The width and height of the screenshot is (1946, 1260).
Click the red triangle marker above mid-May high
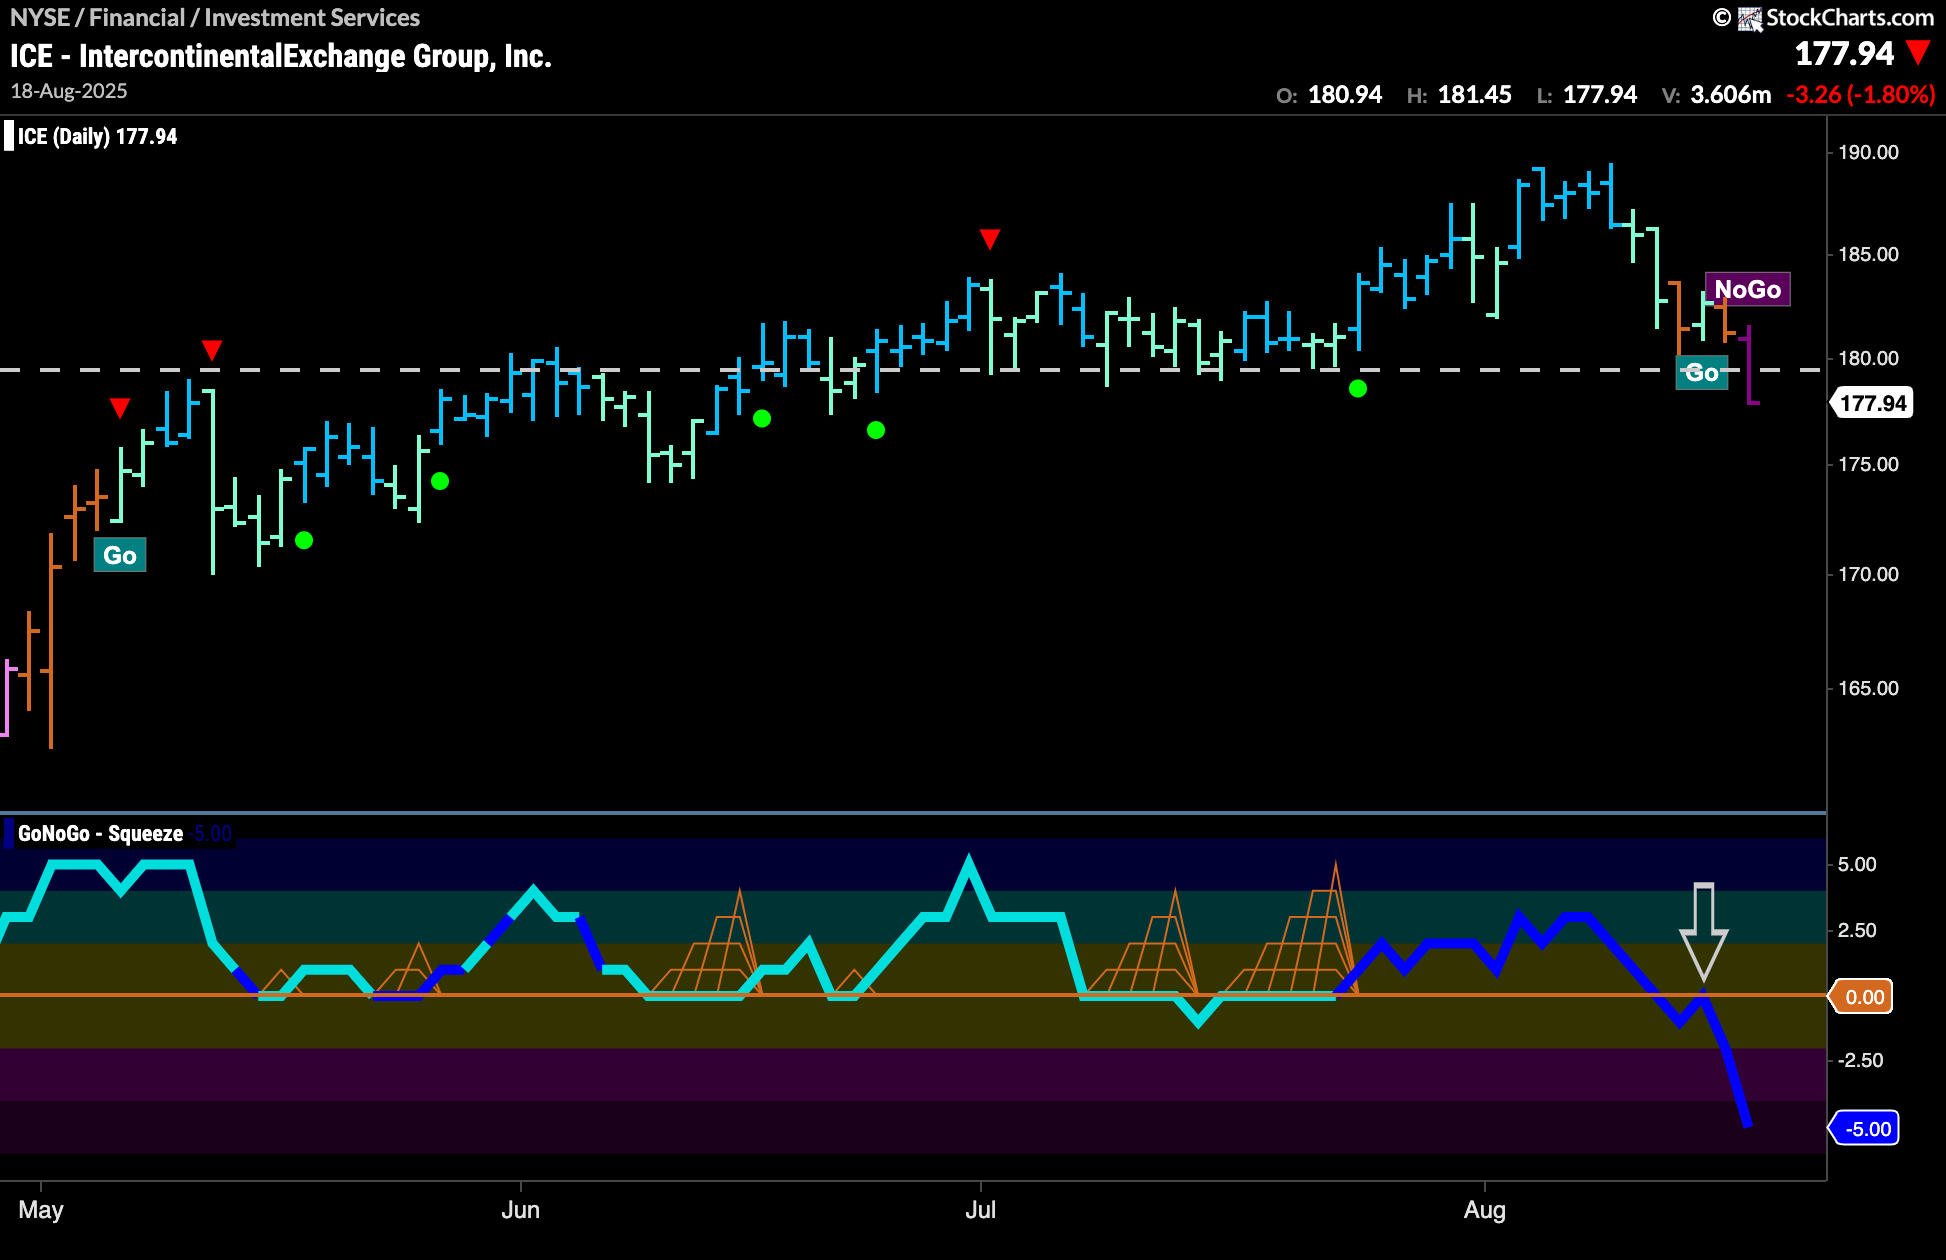[211, 350]
